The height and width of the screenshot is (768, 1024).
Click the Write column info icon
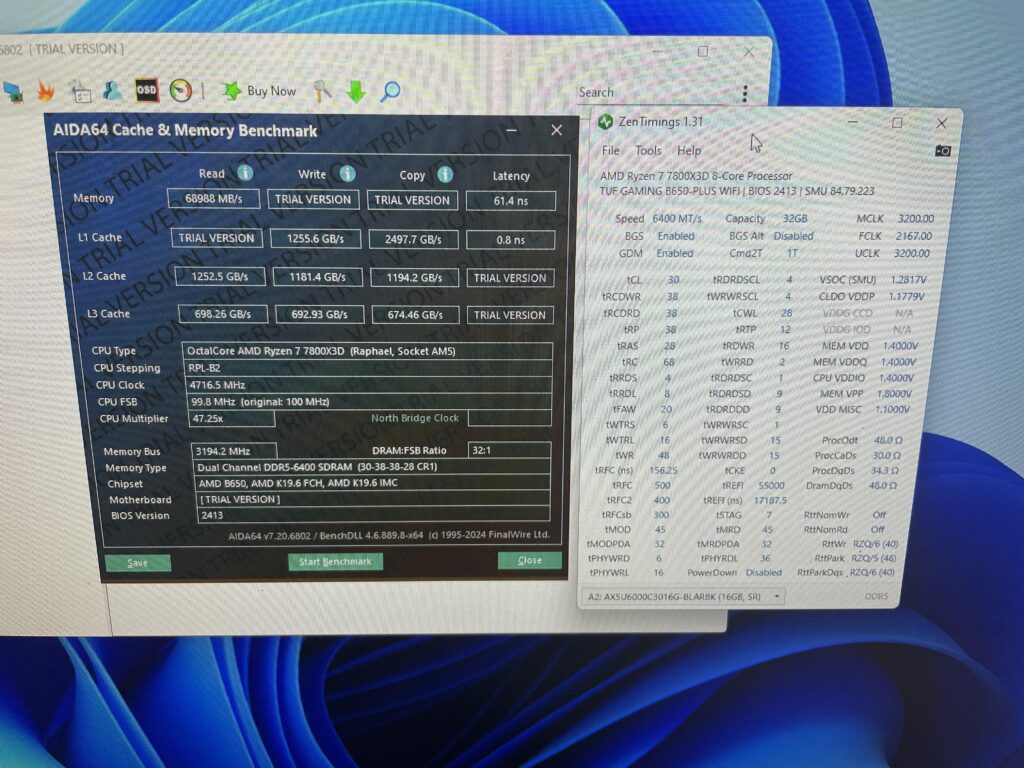(x=347, y=174)
